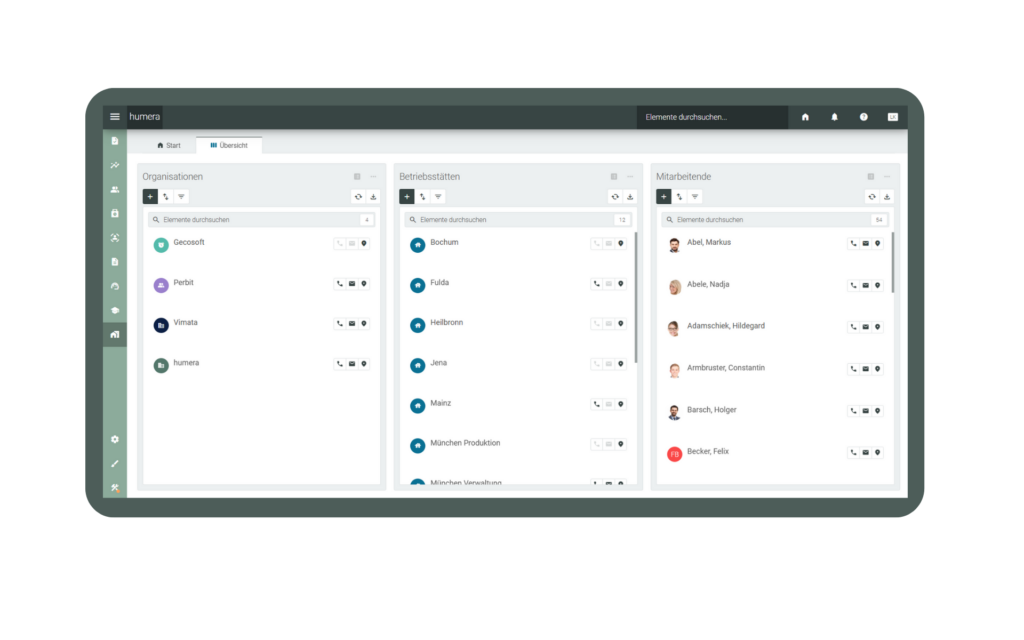The width and height of the screenshot is (1024, 640).
Task: Open the settings gear in left sidebar
Action: (115, 439)
